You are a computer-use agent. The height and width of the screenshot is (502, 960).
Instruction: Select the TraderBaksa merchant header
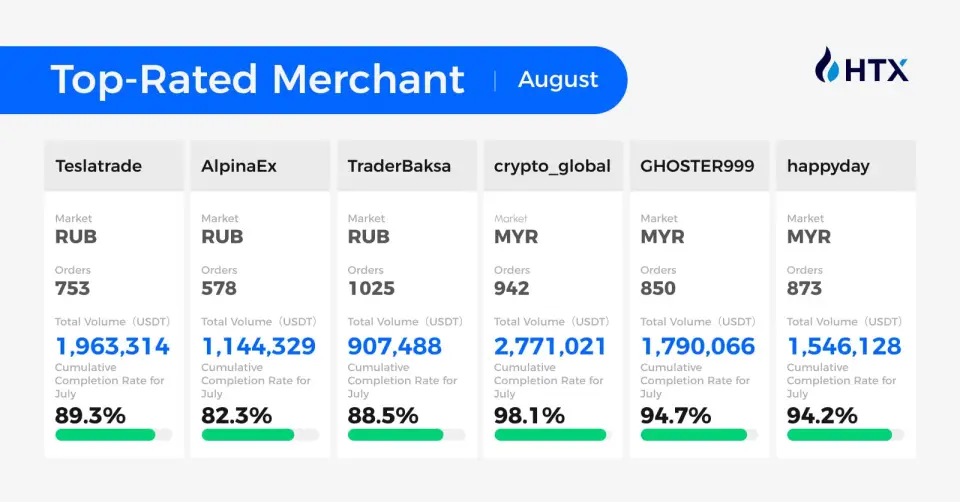pyautogui.click(x=407, y=166)
